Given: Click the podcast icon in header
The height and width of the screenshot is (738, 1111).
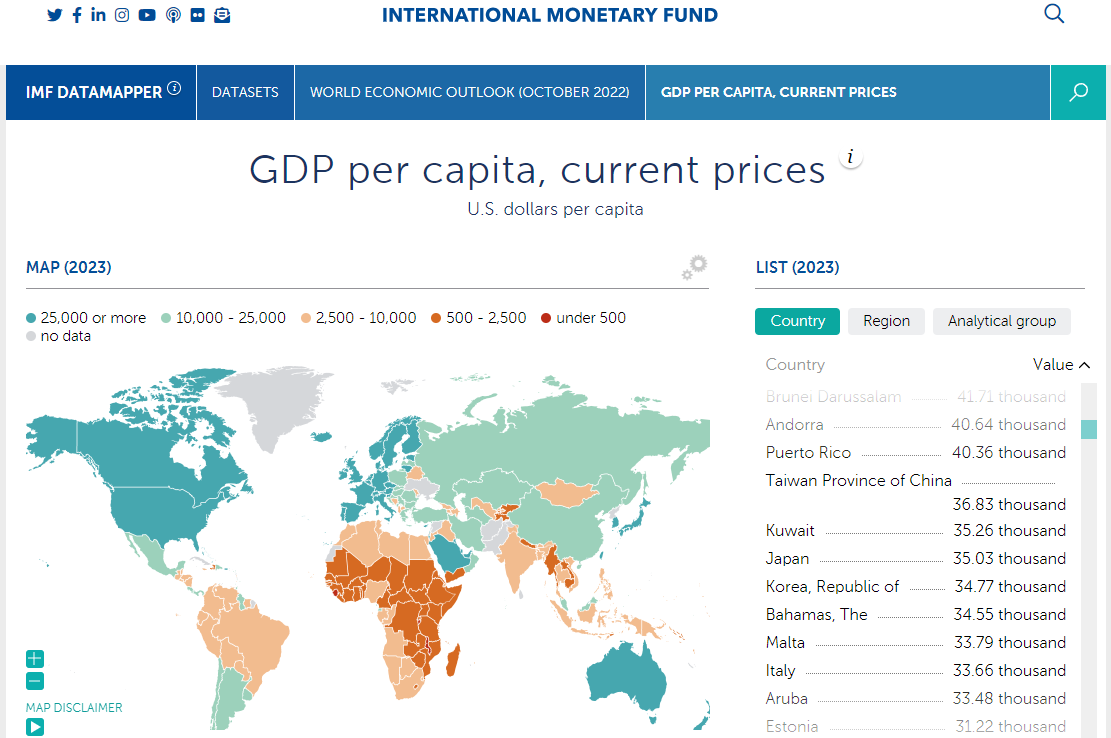Looking at the screenshot, I should 173,15.
